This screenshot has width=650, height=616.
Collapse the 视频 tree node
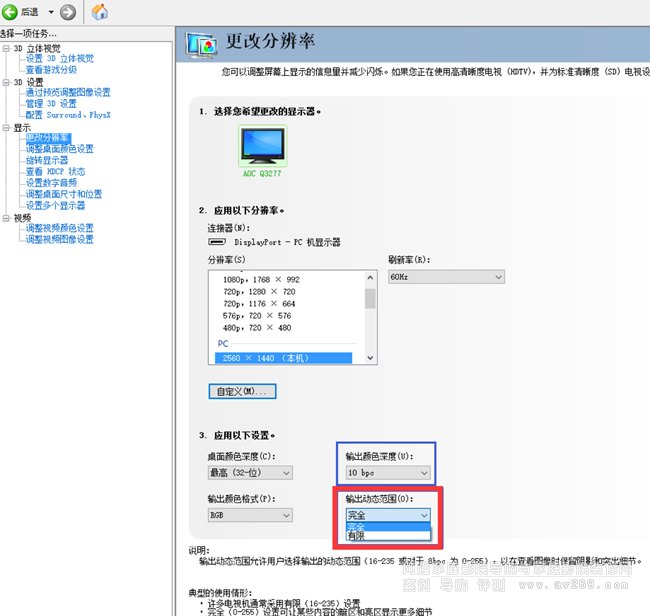(x=6, y=218)
